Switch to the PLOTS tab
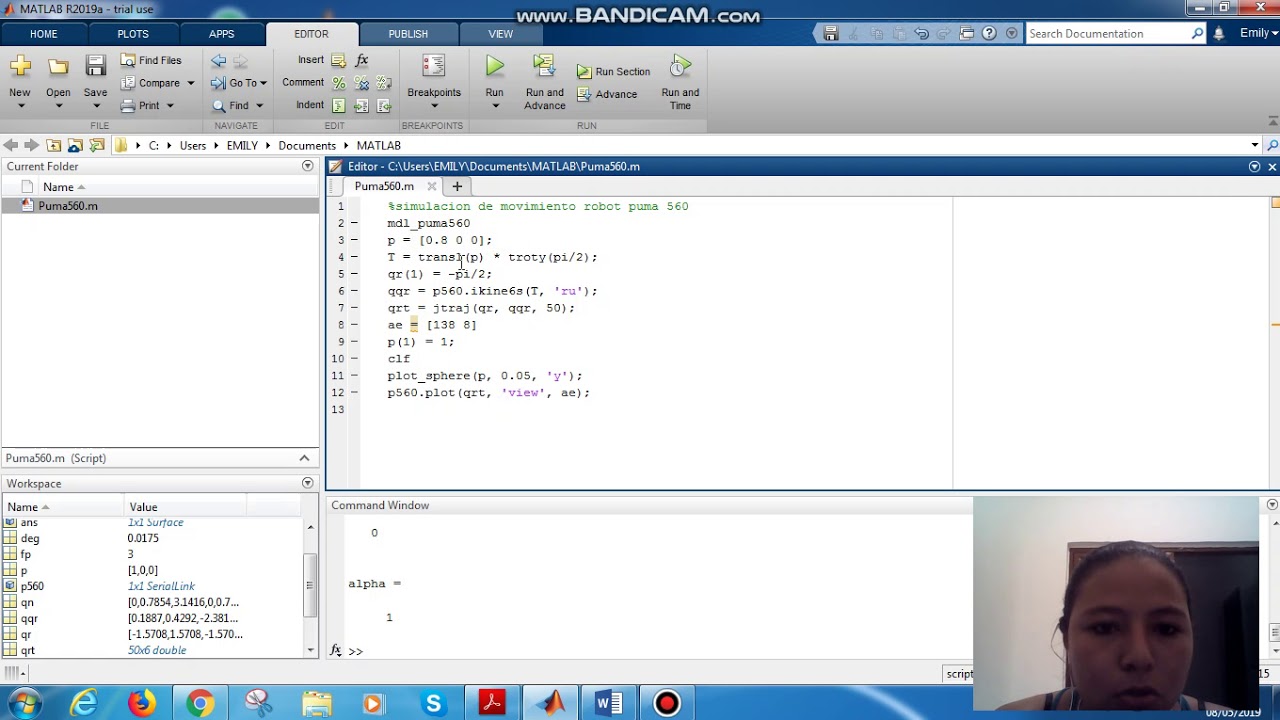 pyautogui.click(x=133, y=34)
